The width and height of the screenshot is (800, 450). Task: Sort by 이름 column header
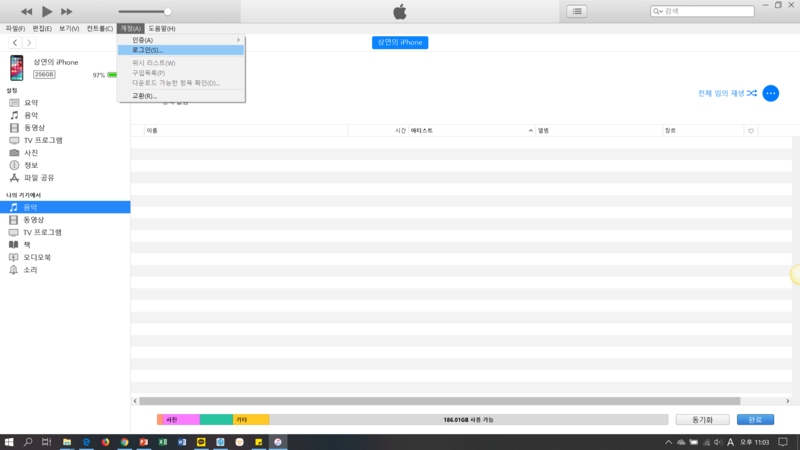tap(246, 131)
